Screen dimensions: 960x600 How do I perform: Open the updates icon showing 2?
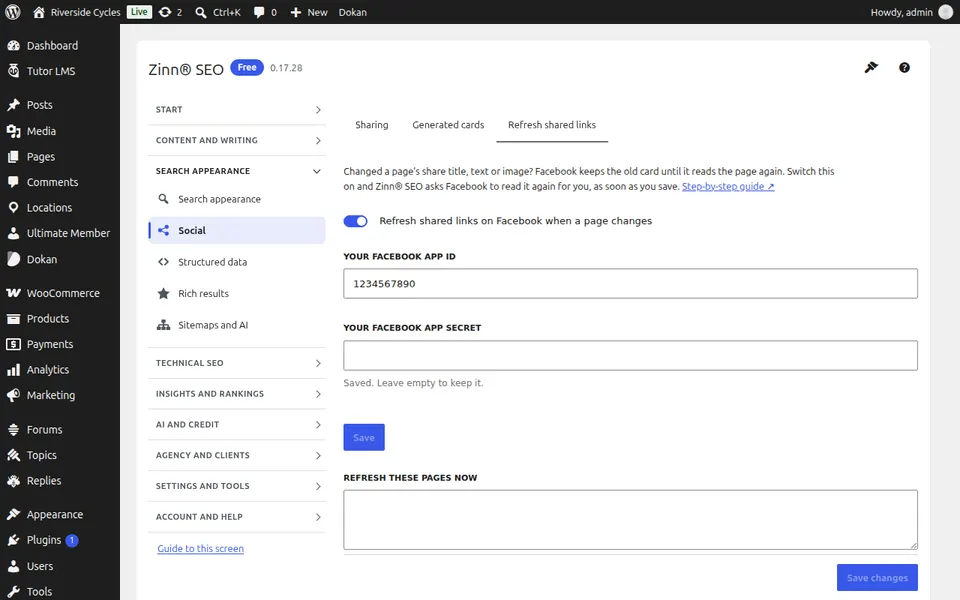pyautogui.click(x=170, y=12)
